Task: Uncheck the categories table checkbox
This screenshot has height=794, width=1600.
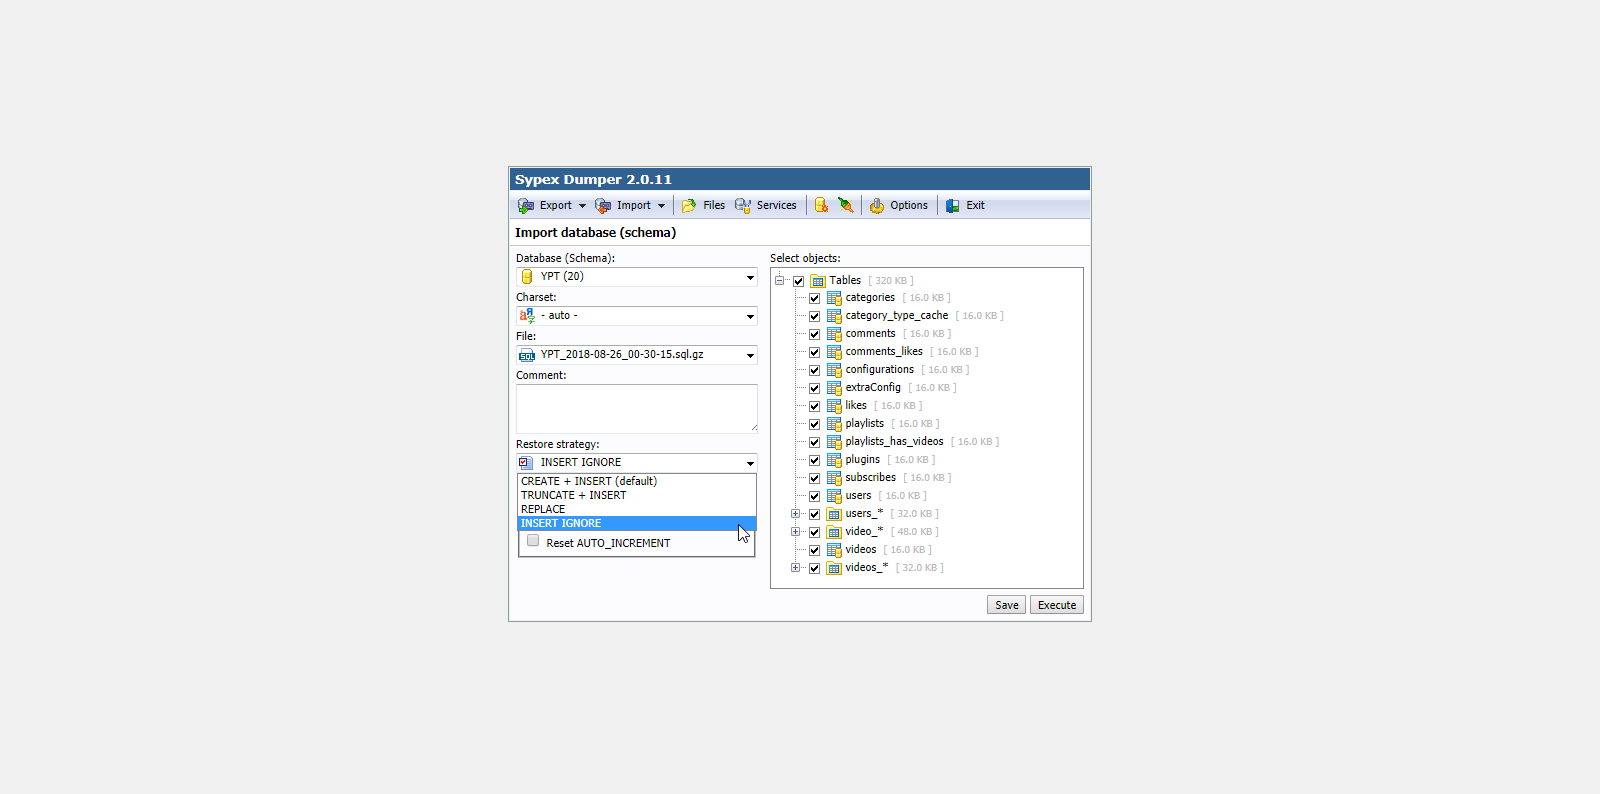Action: [815, 298]
